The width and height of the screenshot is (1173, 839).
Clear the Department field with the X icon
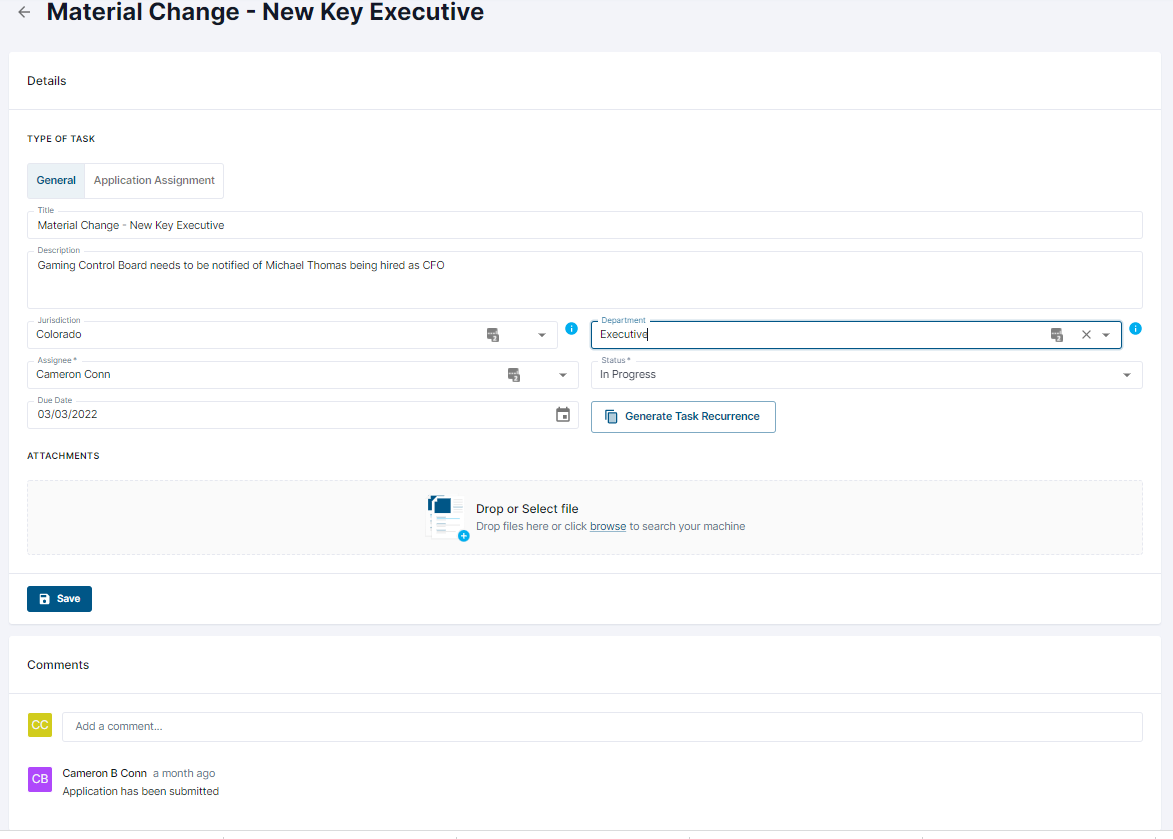point(1085,334)
